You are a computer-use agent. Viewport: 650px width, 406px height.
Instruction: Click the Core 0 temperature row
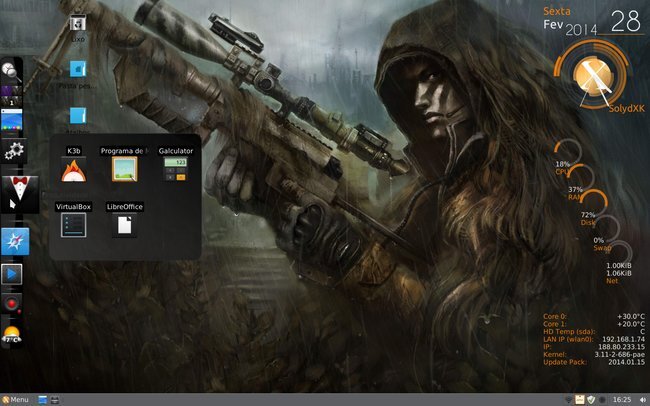point(594,316)
